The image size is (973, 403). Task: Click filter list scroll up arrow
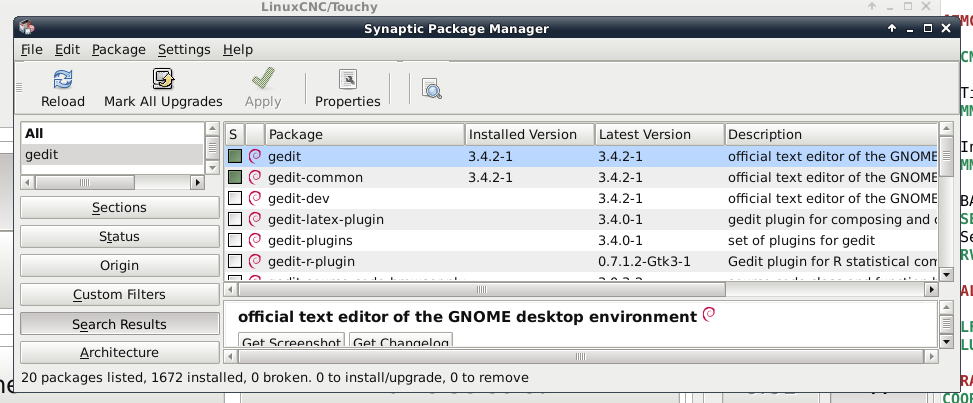pos(212,129)
